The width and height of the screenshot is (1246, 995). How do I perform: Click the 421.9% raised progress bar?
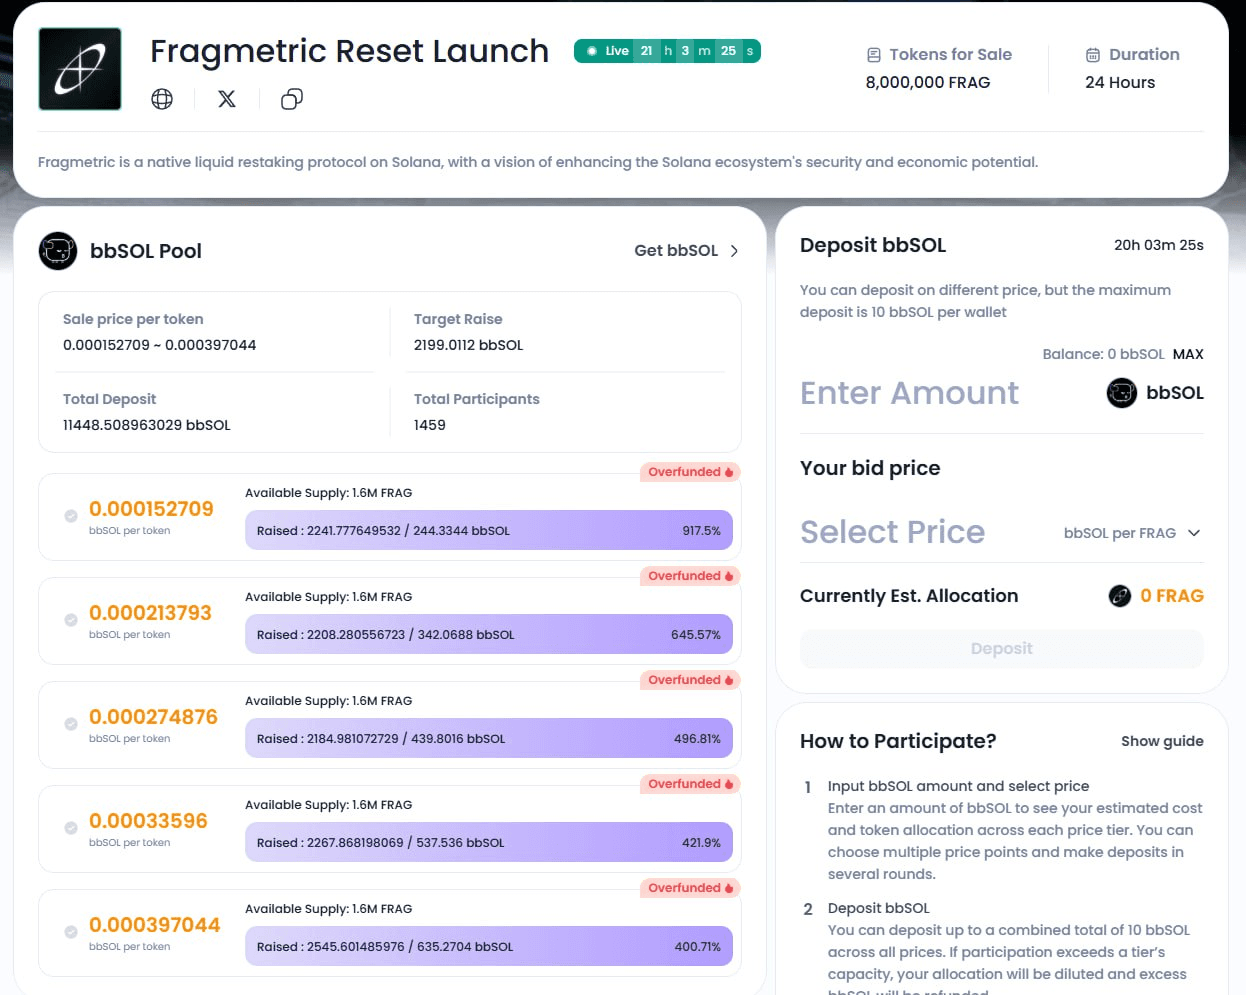tap(489, 843)
